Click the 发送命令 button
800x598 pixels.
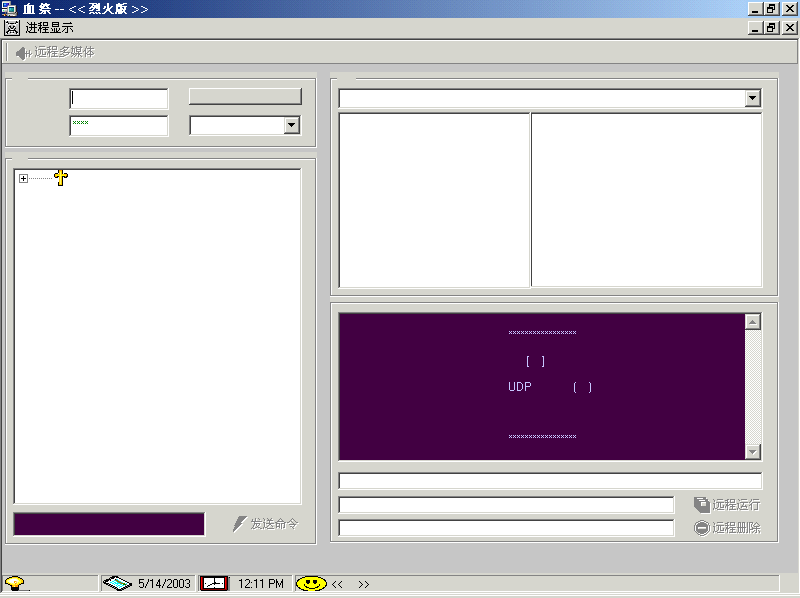(x=265, y=524)
